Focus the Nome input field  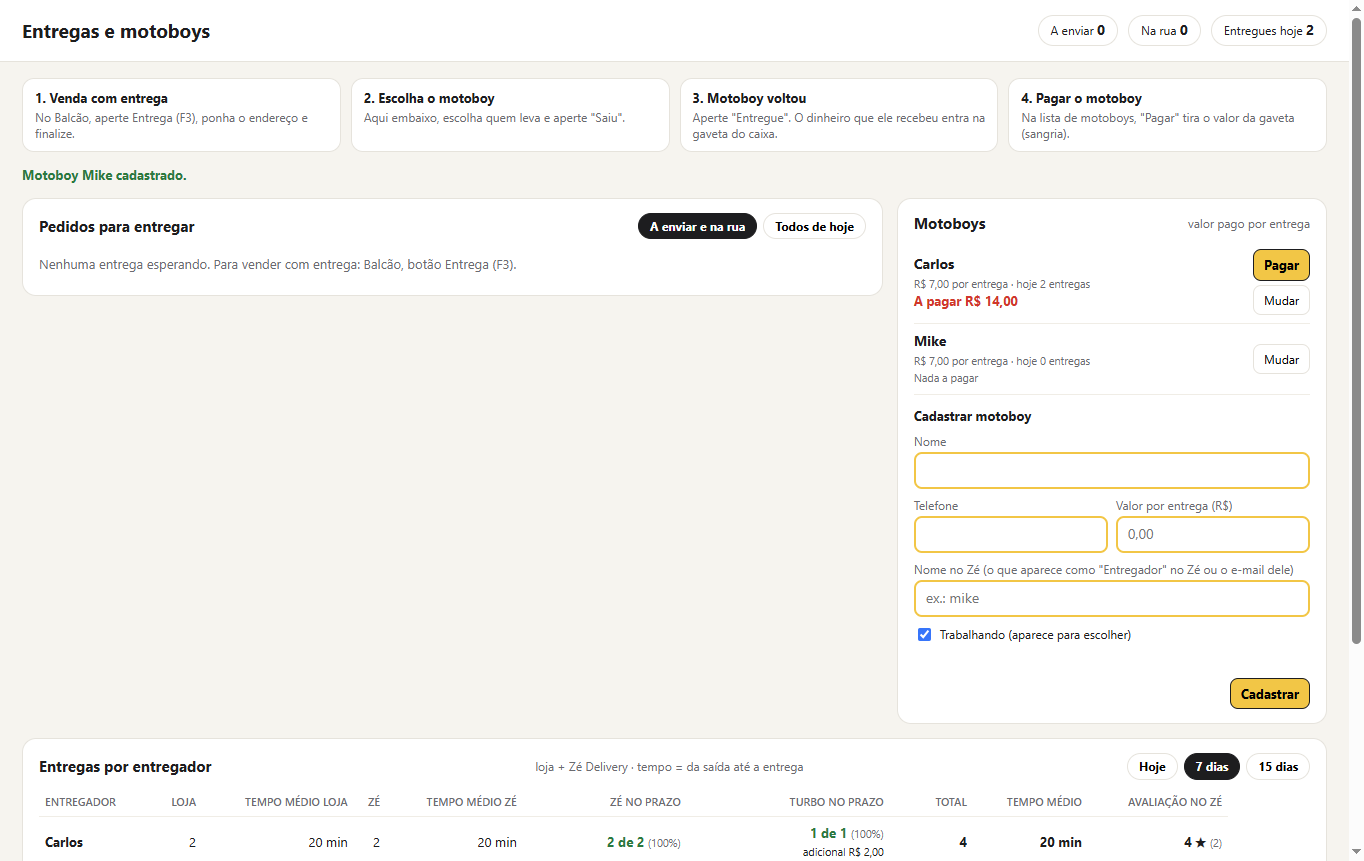coord(1111,470)
